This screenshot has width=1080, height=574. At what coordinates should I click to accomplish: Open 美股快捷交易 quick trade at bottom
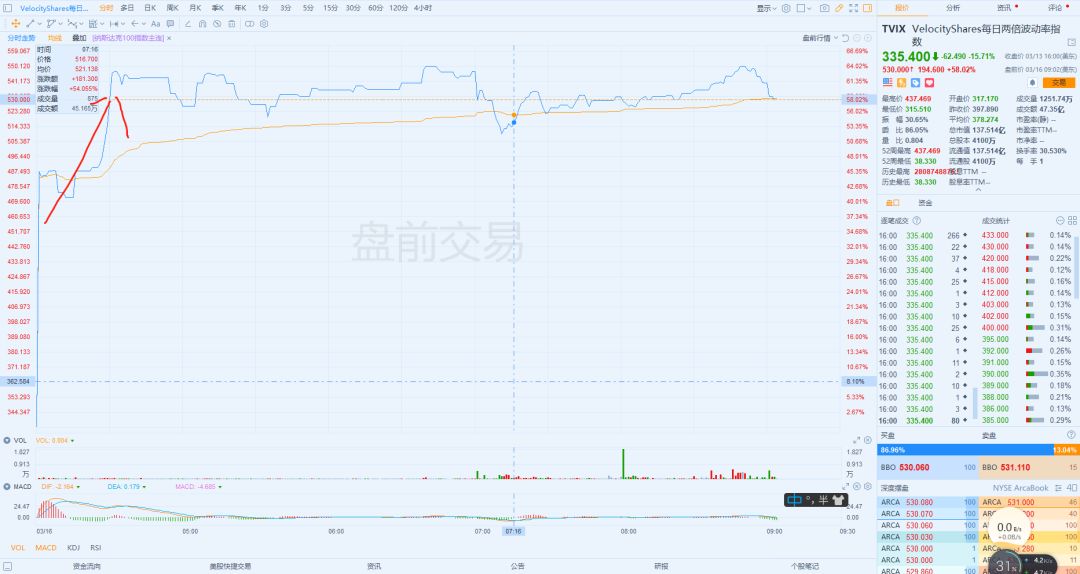tap(230, 566)
